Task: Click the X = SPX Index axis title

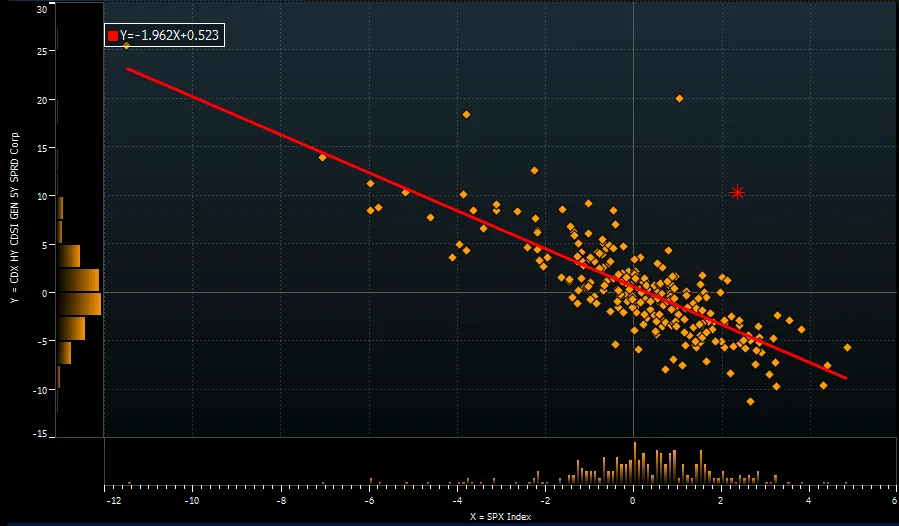Action: click(x=501, y=517)
